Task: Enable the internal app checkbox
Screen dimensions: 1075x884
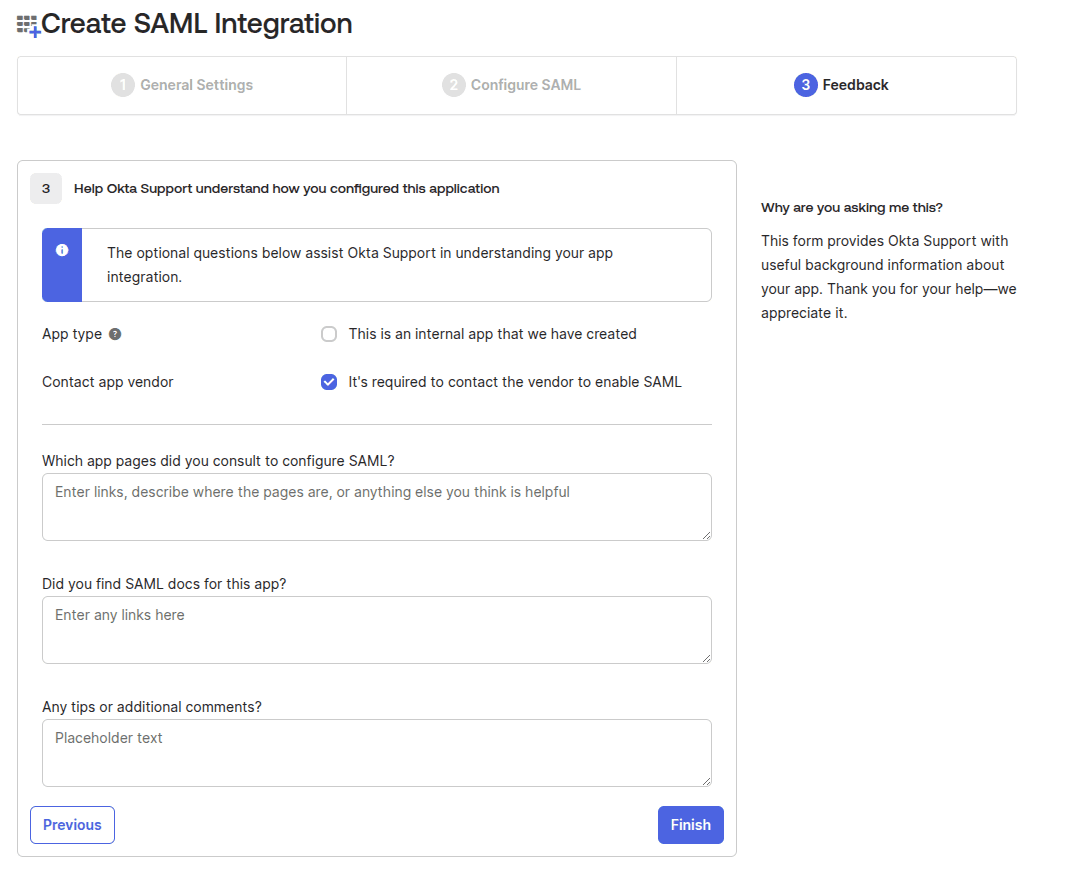Action: coord(329,334)
